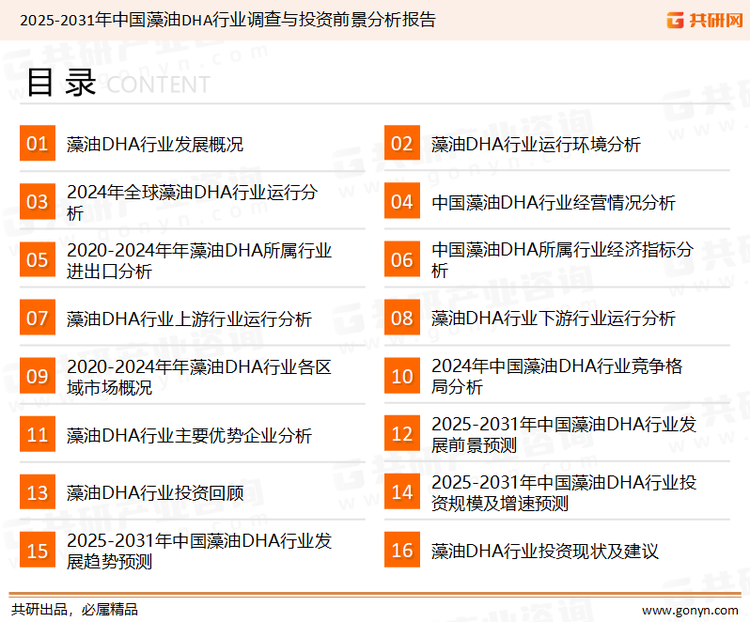Select chapter 藻油DHA行业投资现状及建议
The height and width of the screenshot is (622, 750).
pyautogui.click(x=545, y=551)
